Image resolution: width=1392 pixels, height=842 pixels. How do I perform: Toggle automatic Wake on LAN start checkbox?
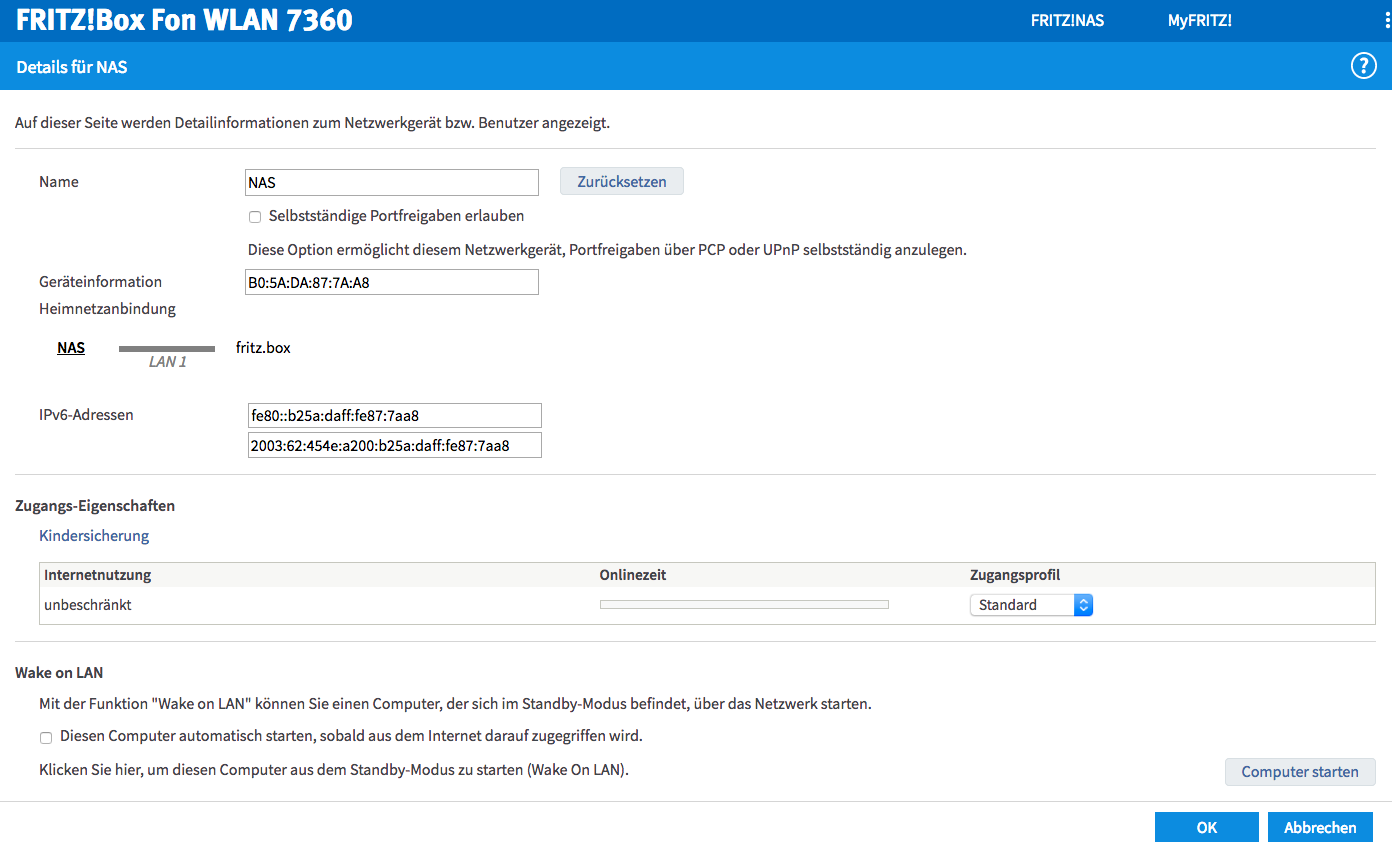point(46,738)
